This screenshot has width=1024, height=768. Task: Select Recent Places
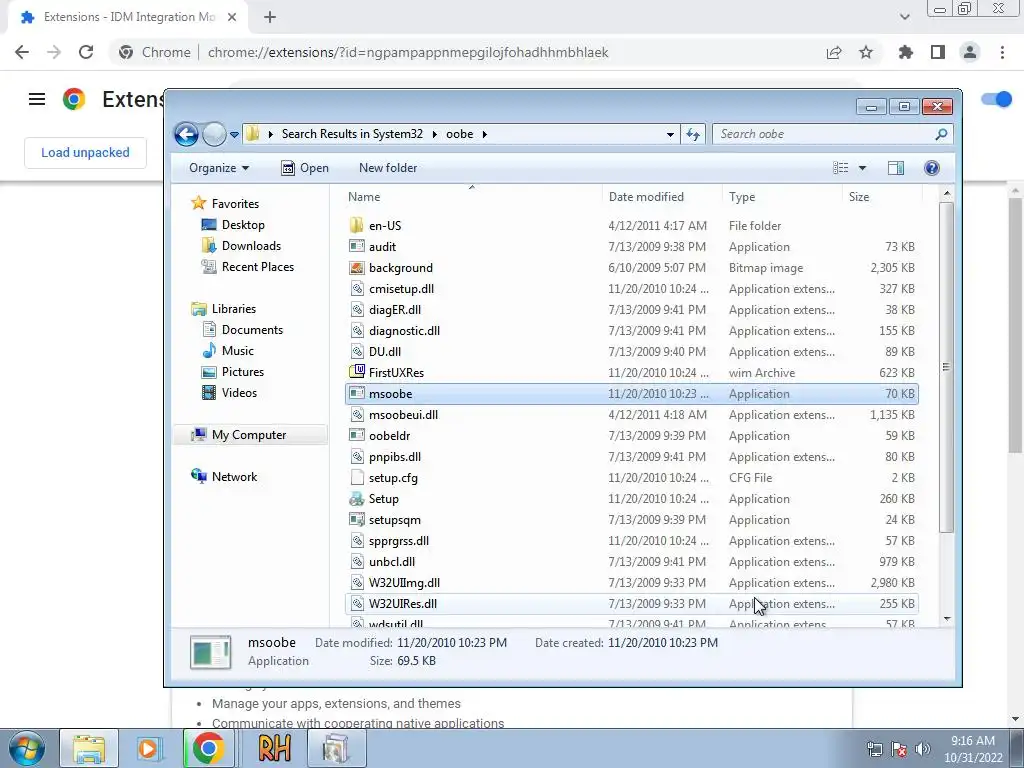pos(257,266)
